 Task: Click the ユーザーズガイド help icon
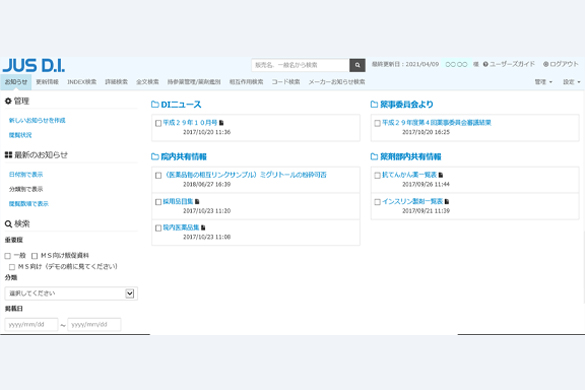485,64
